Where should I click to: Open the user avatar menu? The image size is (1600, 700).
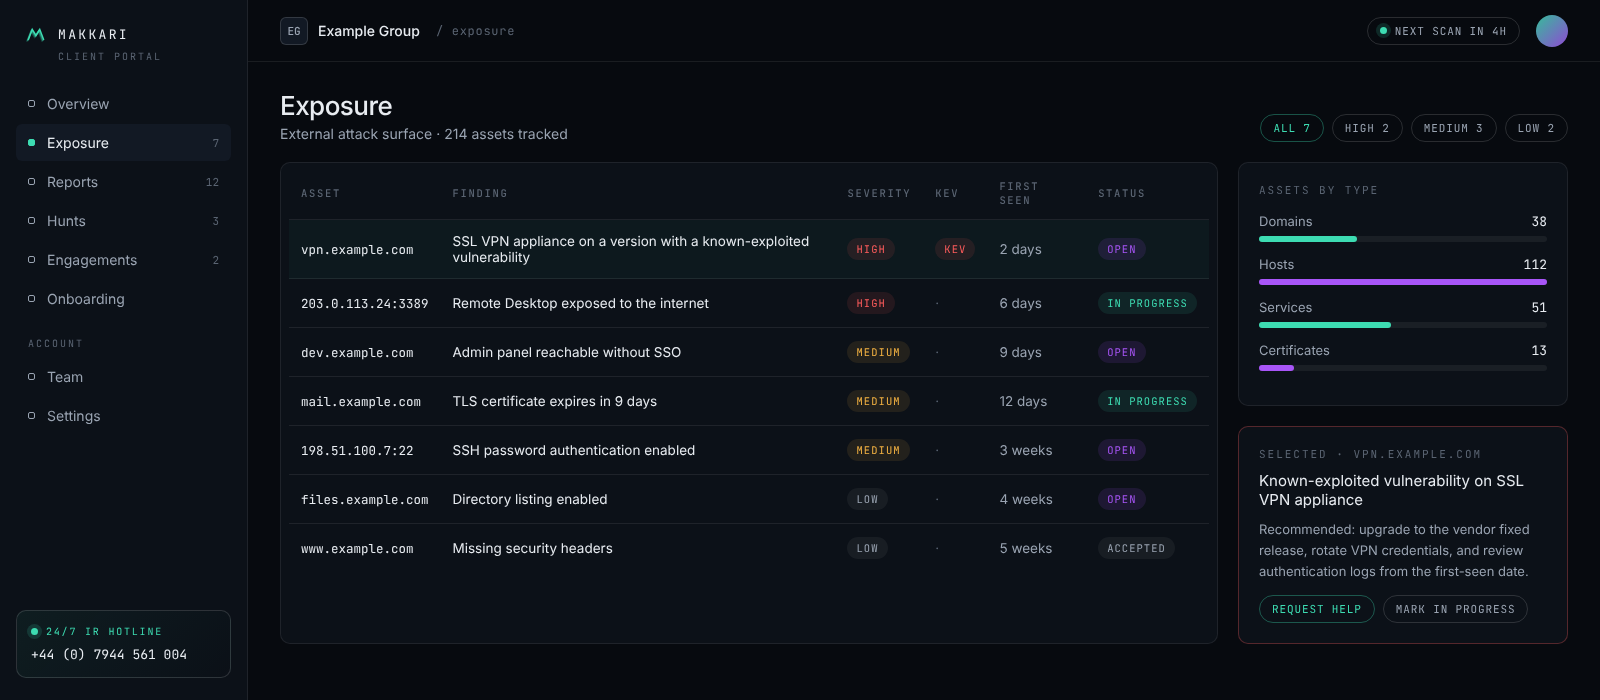coord(1552,31)
